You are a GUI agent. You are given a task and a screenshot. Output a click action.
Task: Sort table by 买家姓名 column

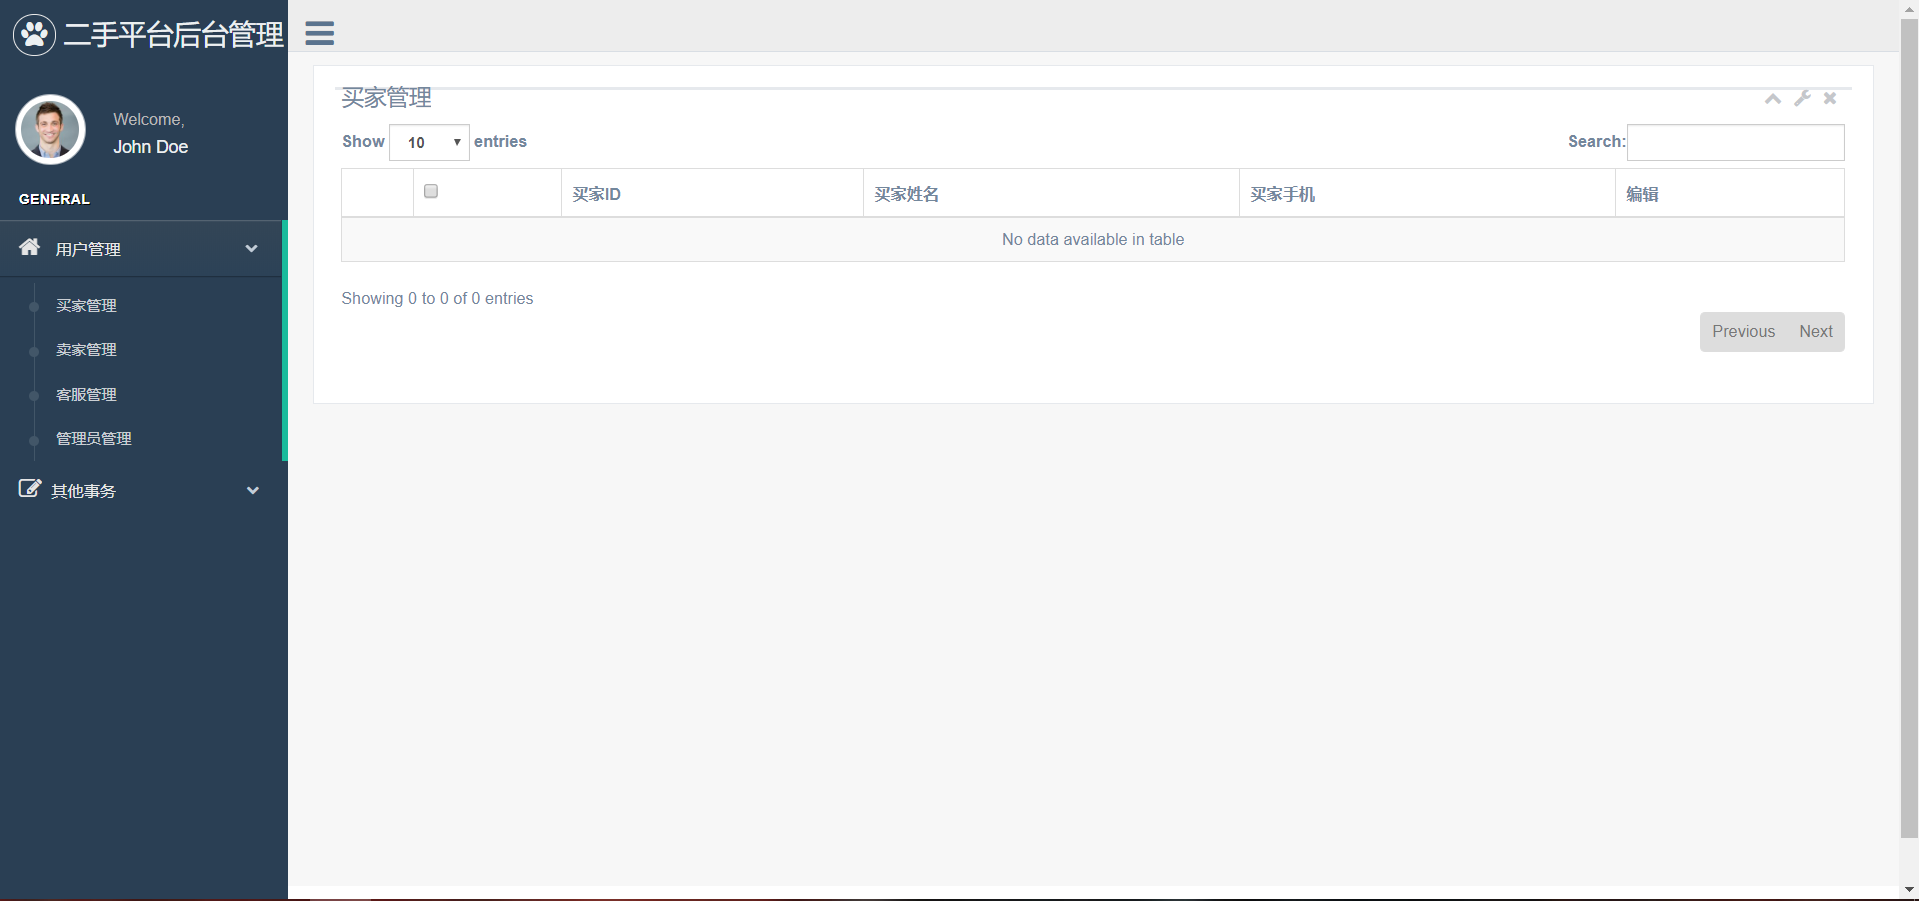point(1051,194)
